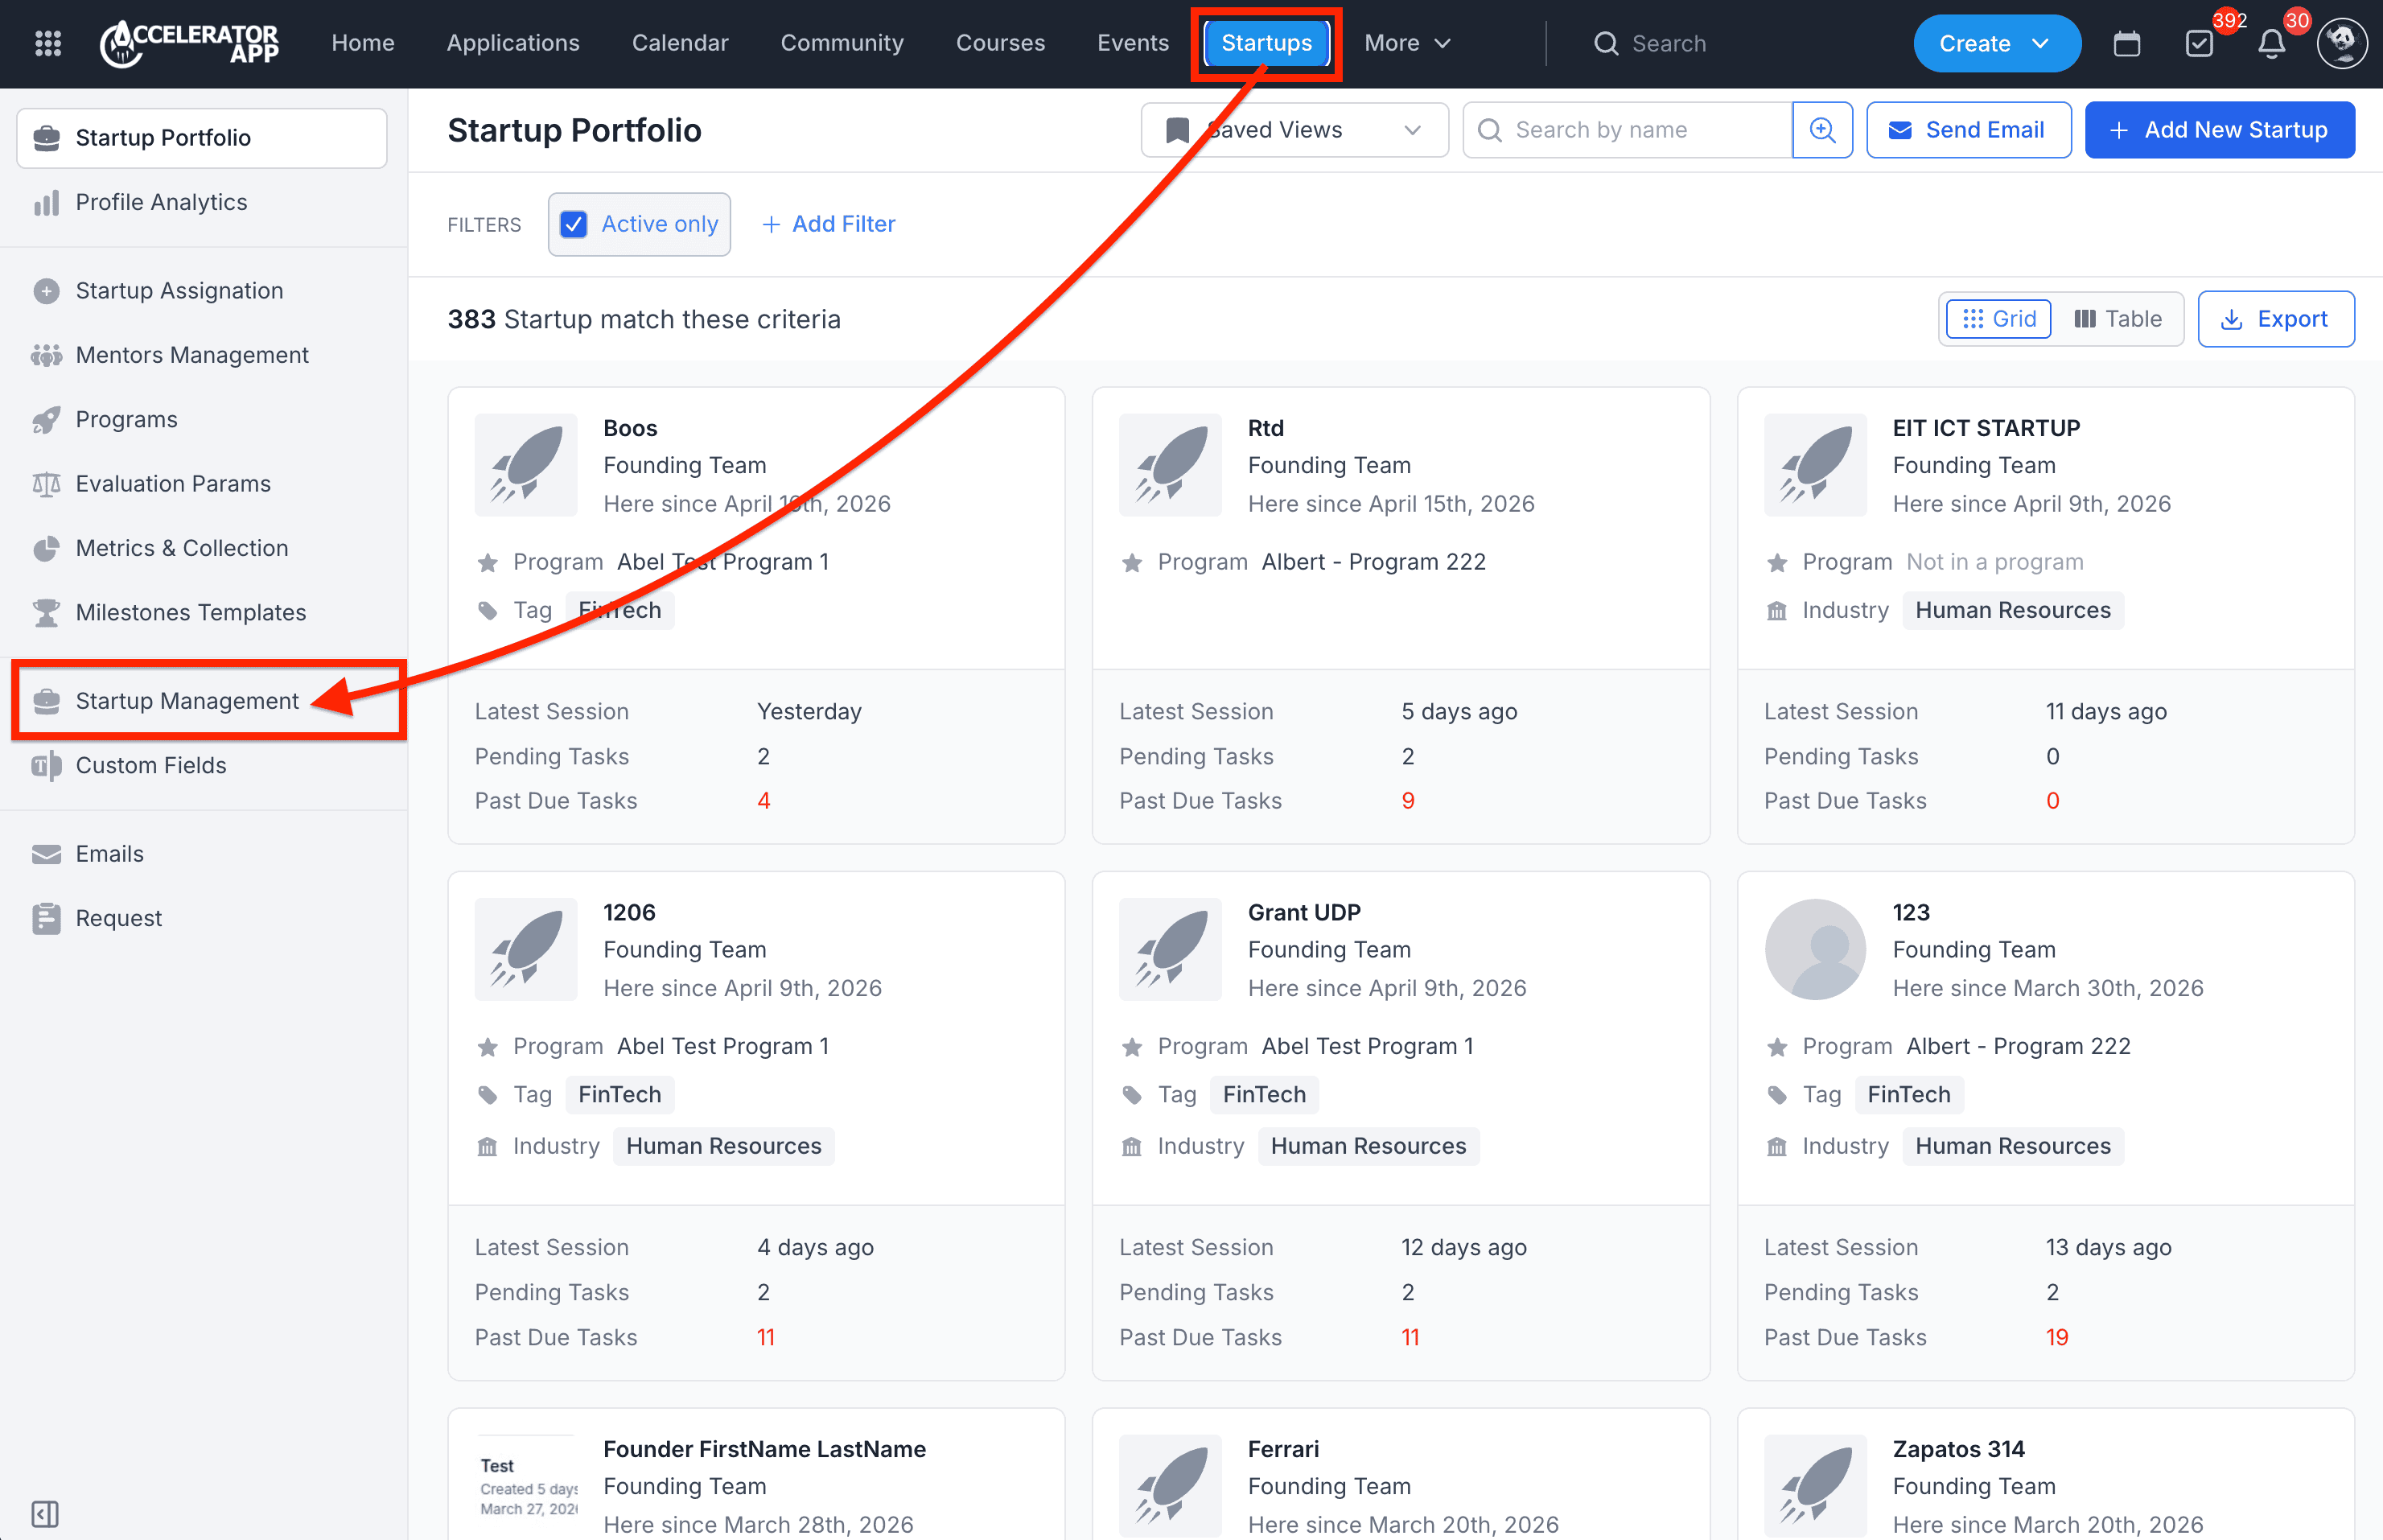Click the Rtd startup rocket logo

point(1170,465)
